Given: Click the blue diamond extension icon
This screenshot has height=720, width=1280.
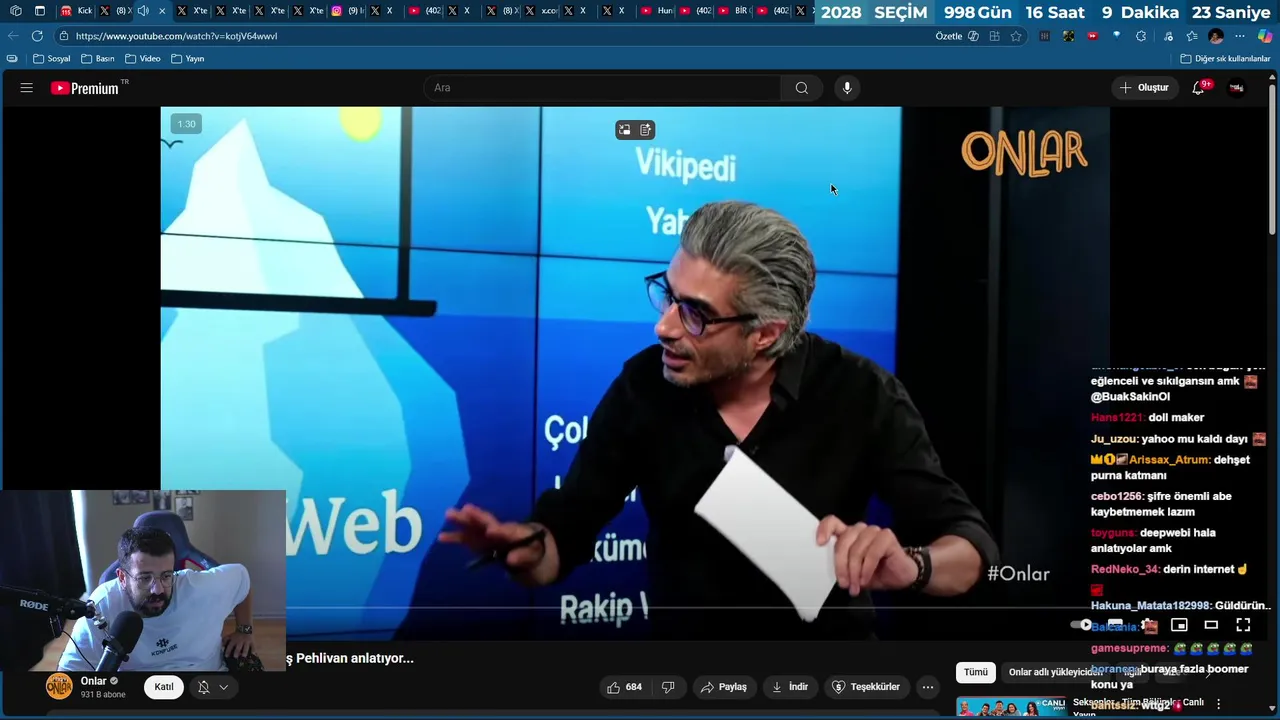Looking at the screenshot, I should tap(1117, 36).
